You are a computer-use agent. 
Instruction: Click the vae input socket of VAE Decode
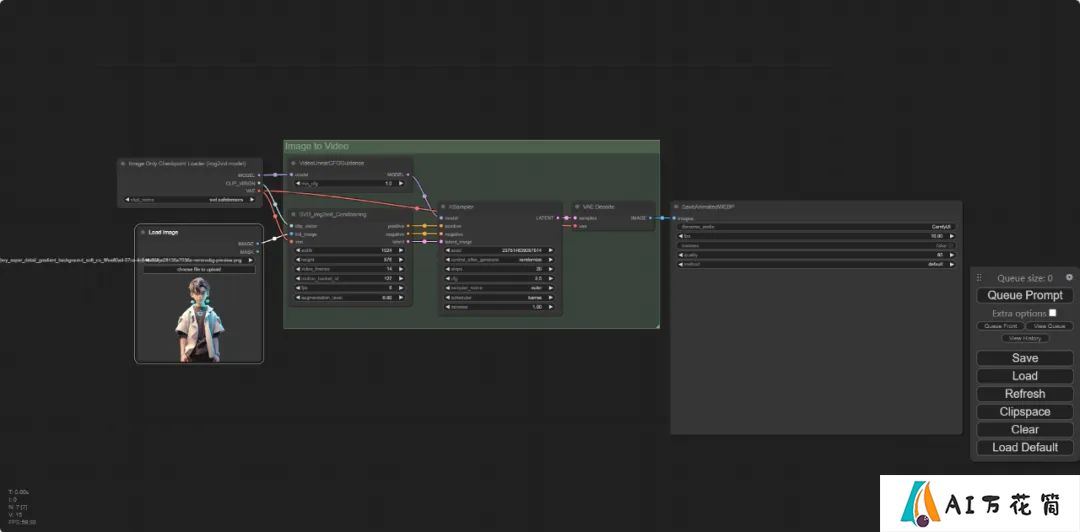[574, 226]
